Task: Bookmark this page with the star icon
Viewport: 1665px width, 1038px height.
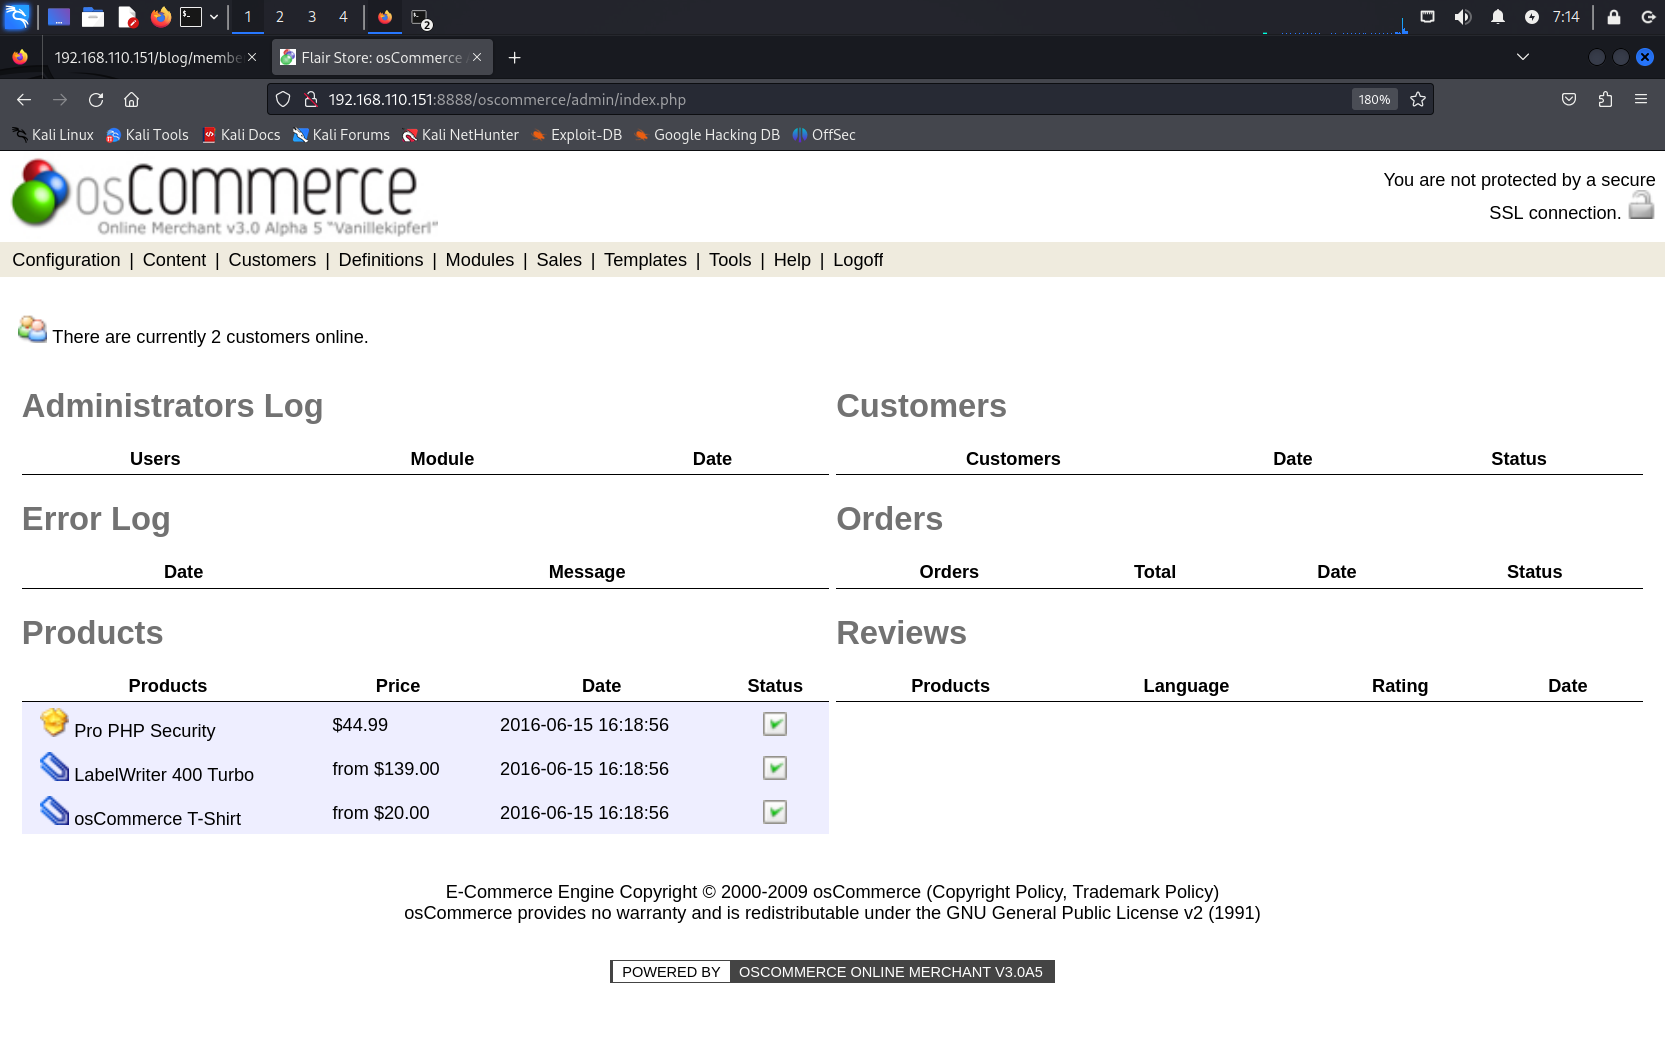Action: [1418, 100]
